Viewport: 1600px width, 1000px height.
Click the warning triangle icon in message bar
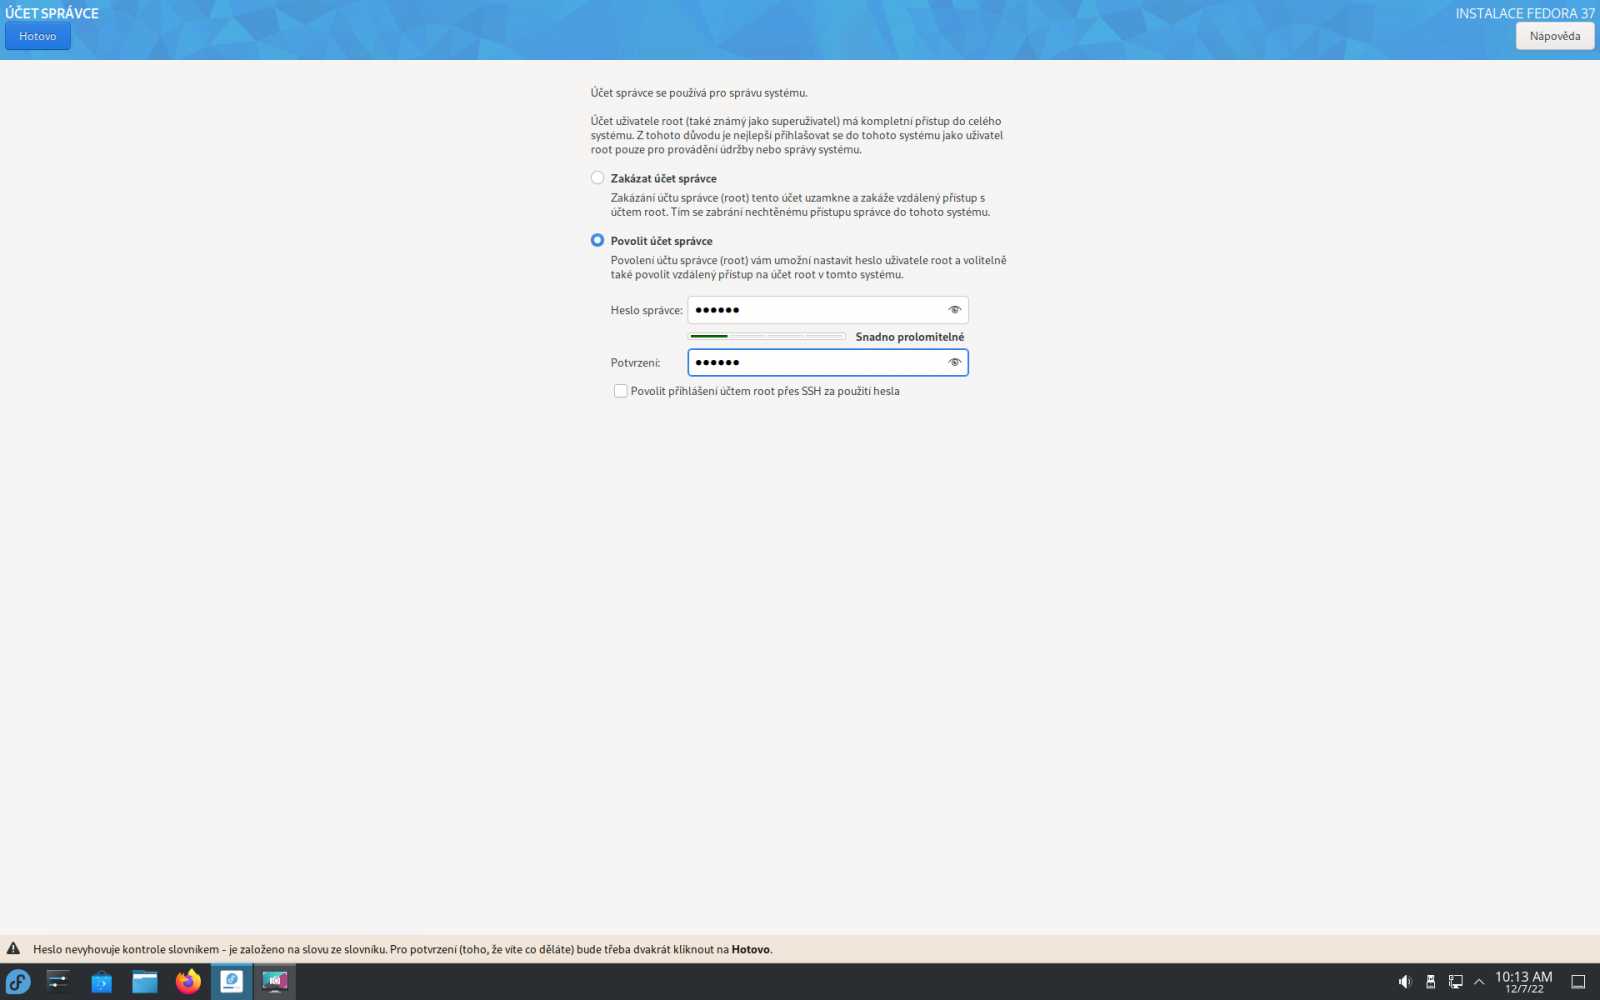13,949
